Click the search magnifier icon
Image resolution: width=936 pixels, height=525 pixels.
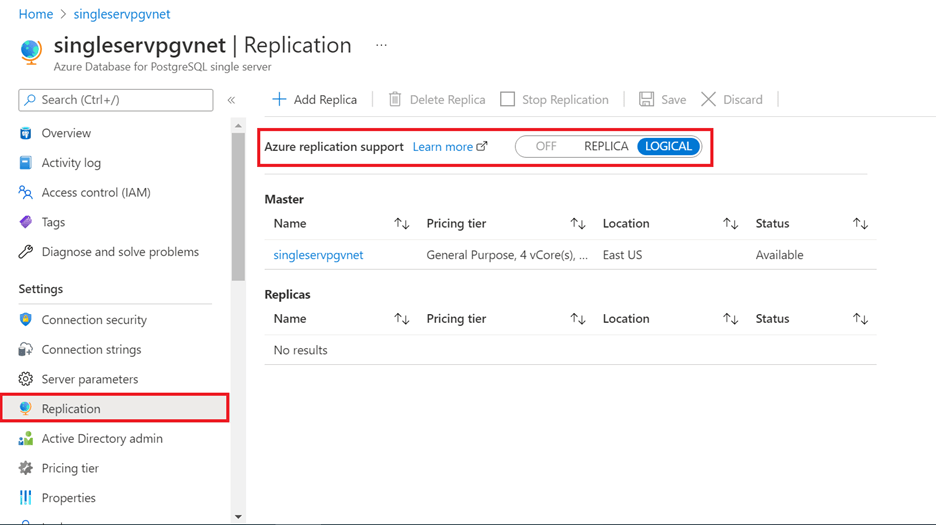(30, 100)
